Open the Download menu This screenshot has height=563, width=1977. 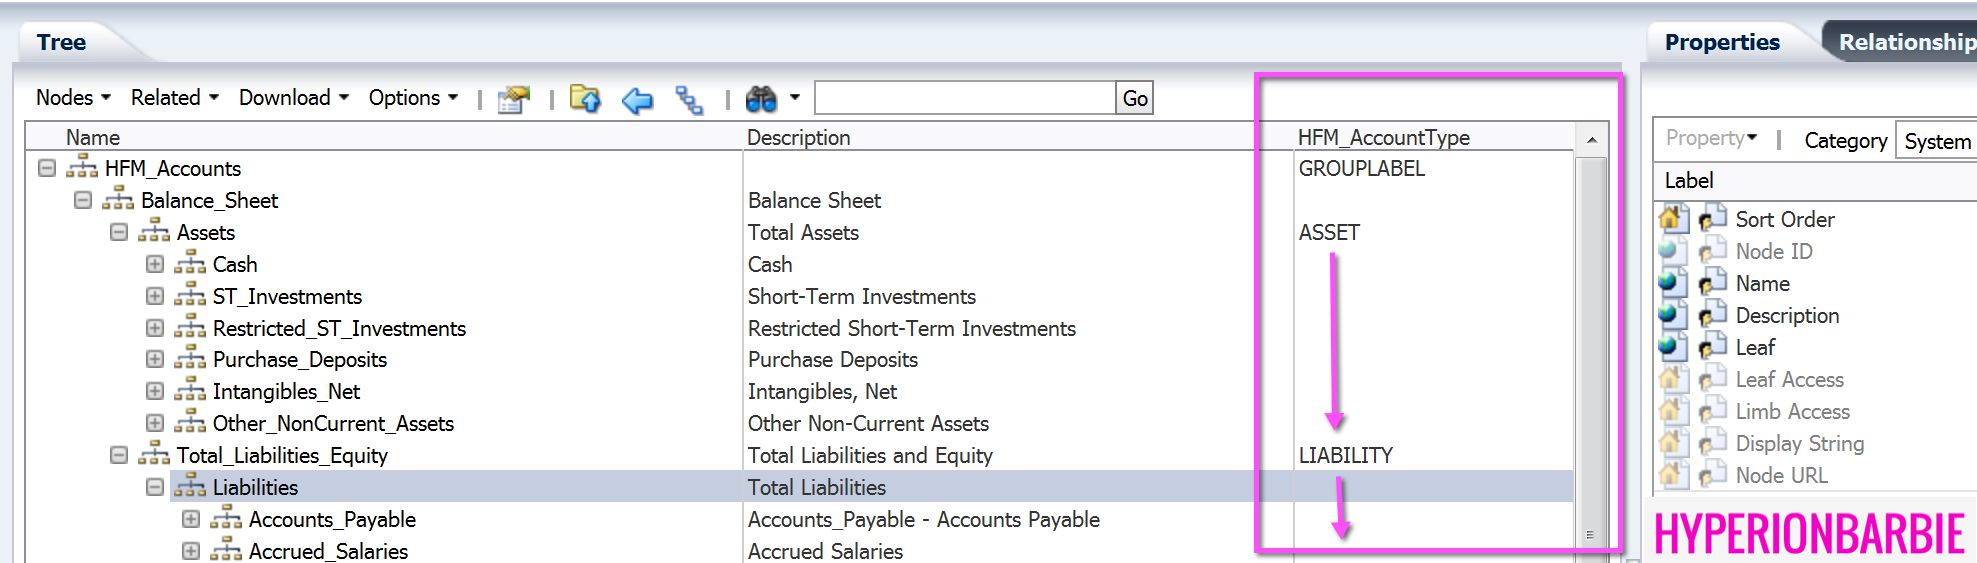pyautogui.click(x=294, y=98)
